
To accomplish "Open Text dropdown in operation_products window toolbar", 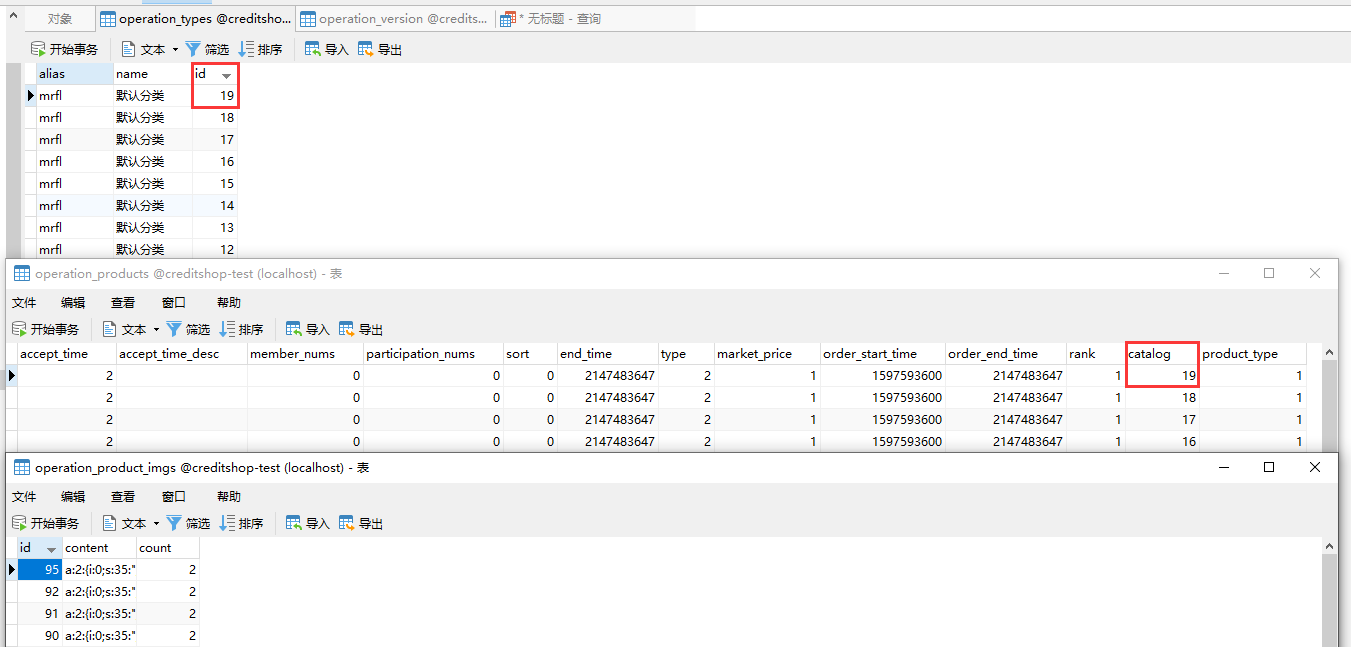I will click(x=156, y=329).
